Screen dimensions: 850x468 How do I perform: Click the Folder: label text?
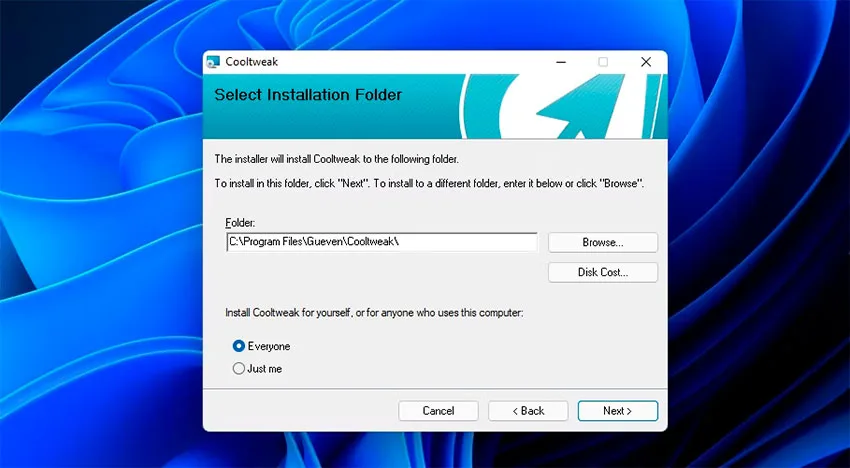coord(240,222)
